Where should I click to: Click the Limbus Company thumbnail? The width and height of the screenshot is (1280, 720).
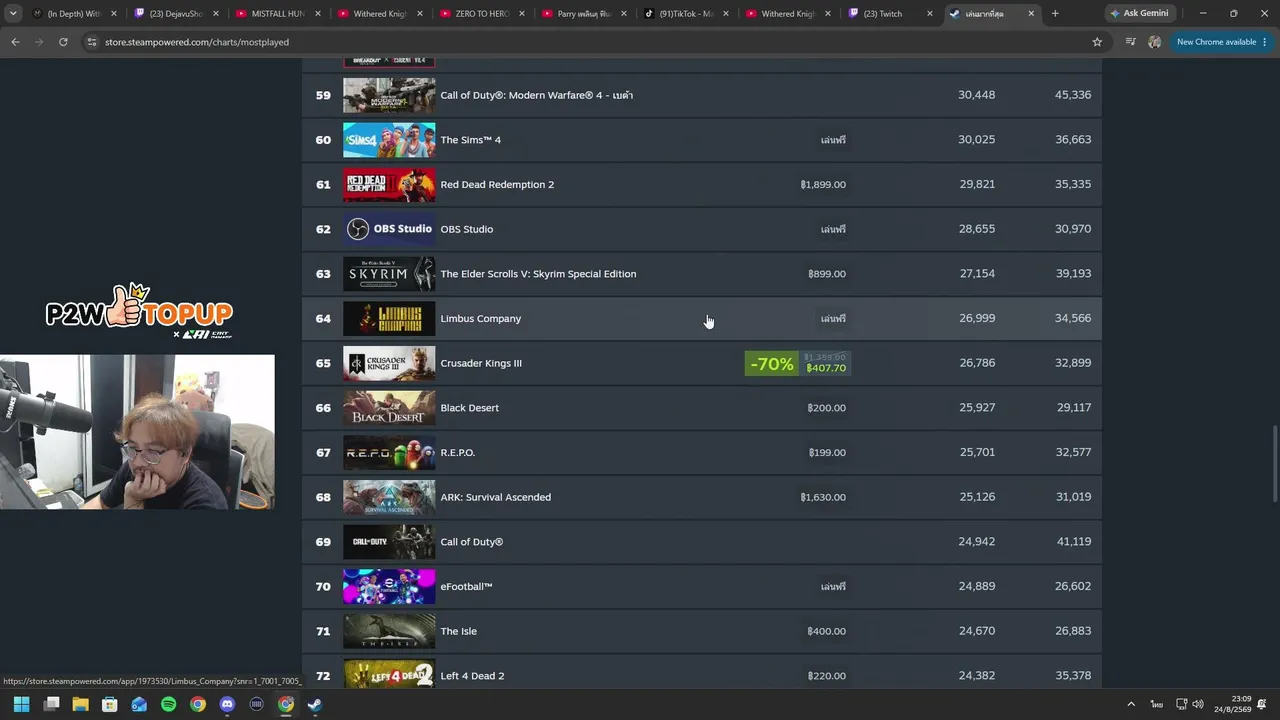pyautogui.click(x=389, y=319)
